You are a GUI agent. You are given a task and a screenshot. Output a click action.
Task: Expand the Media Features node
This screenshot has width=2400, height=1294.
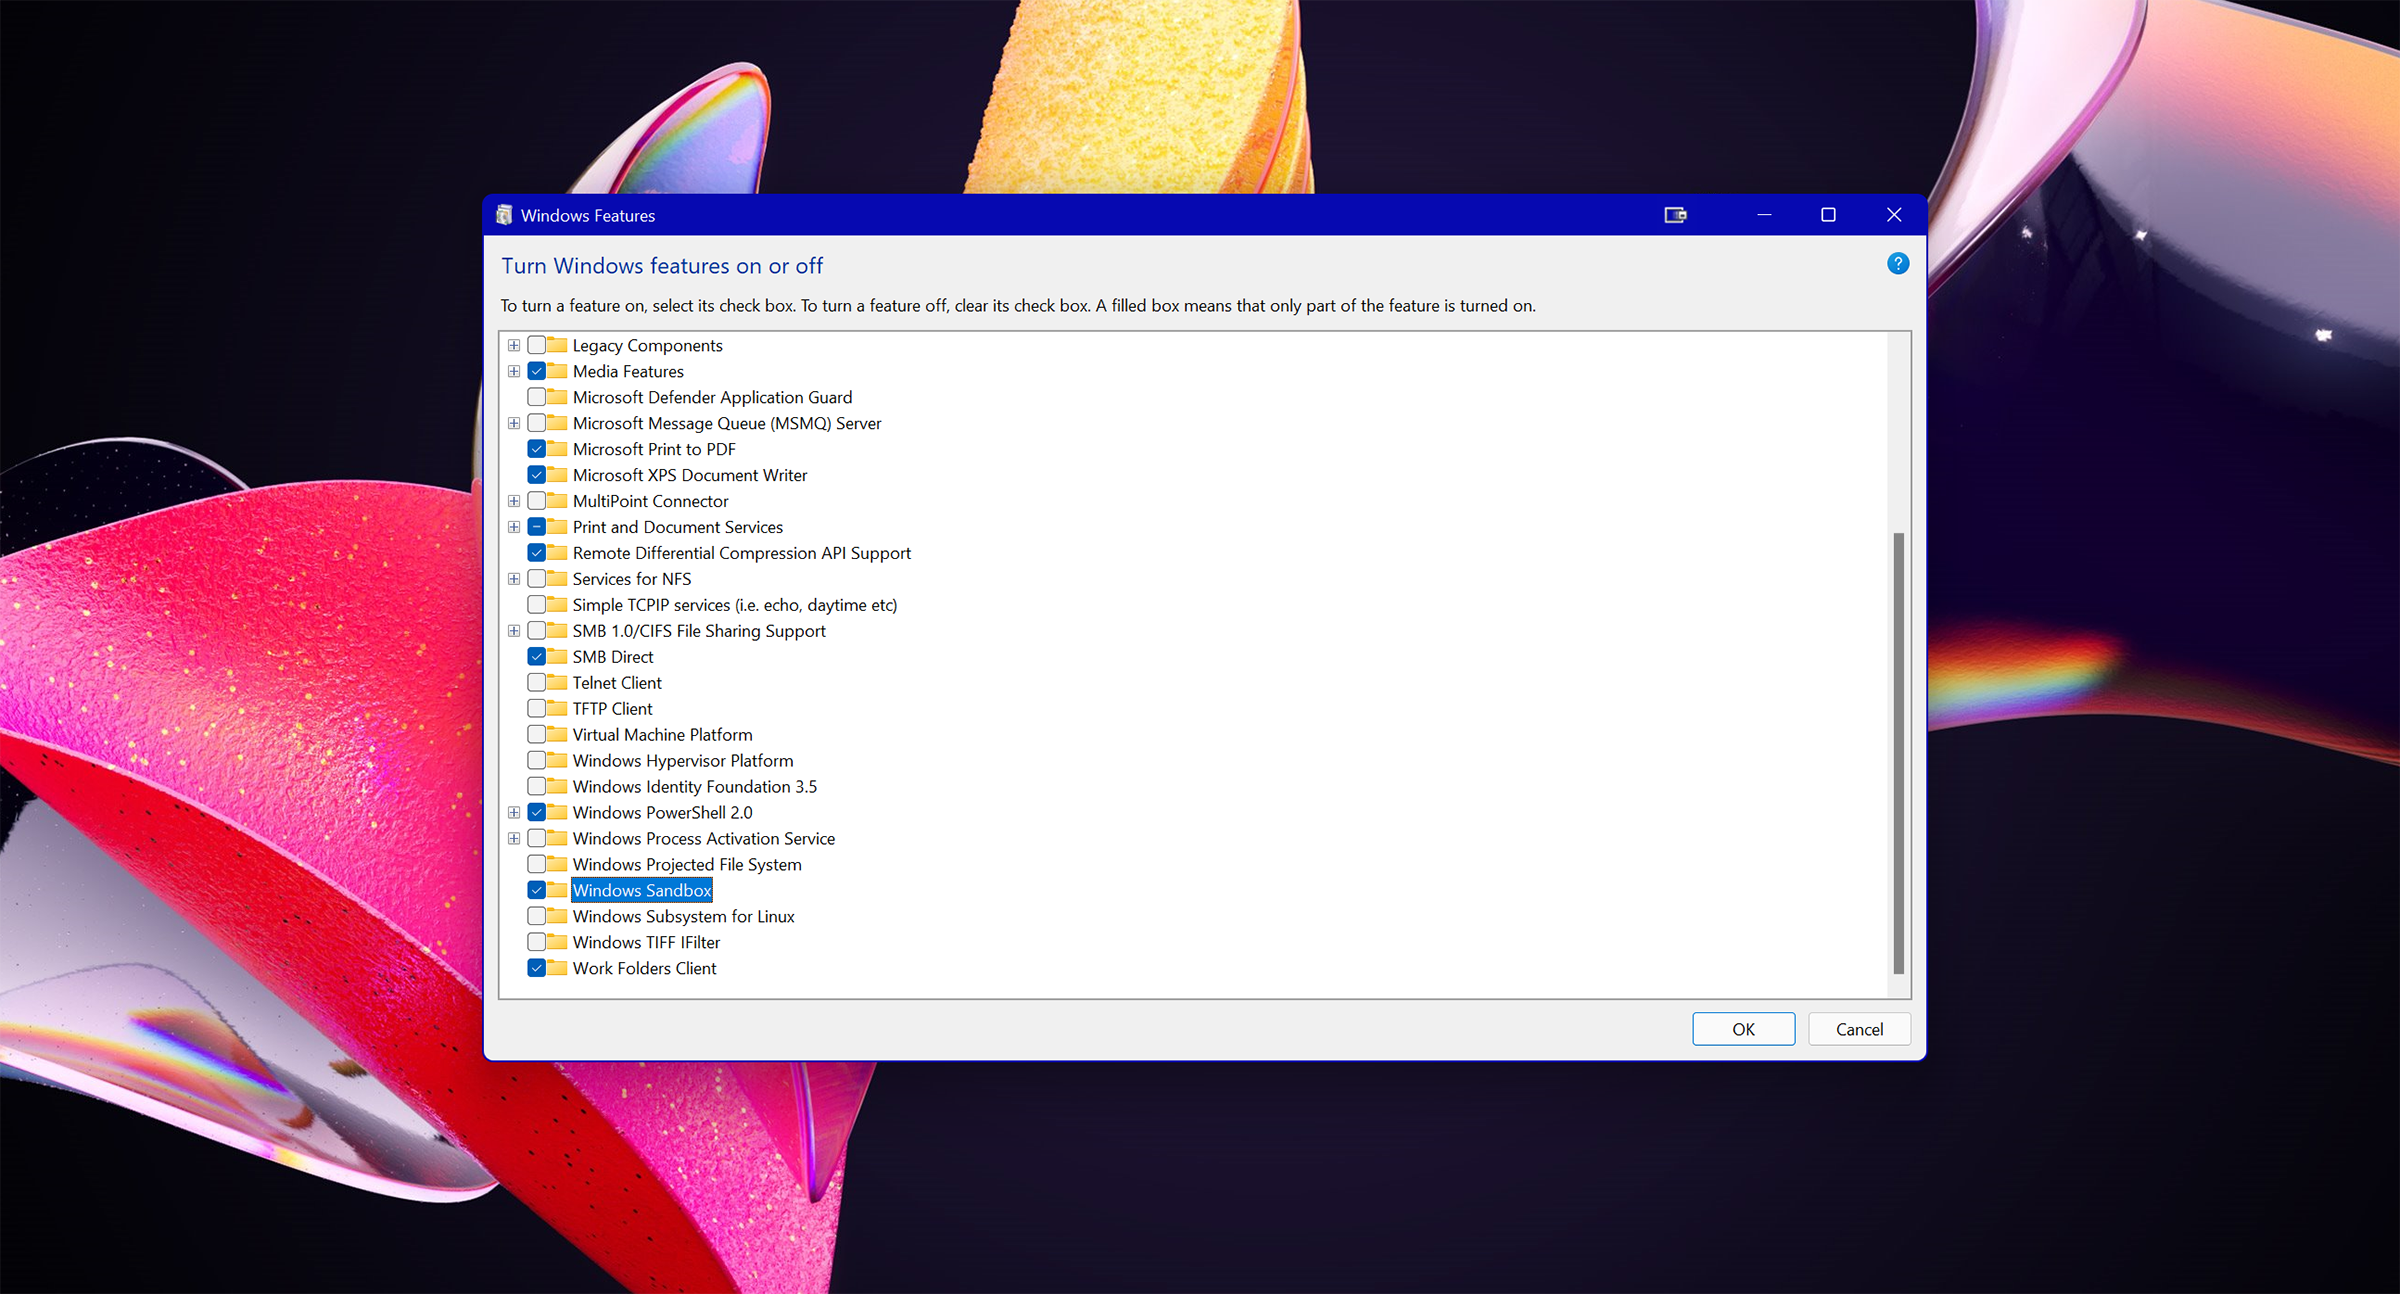tap(514, 371)
